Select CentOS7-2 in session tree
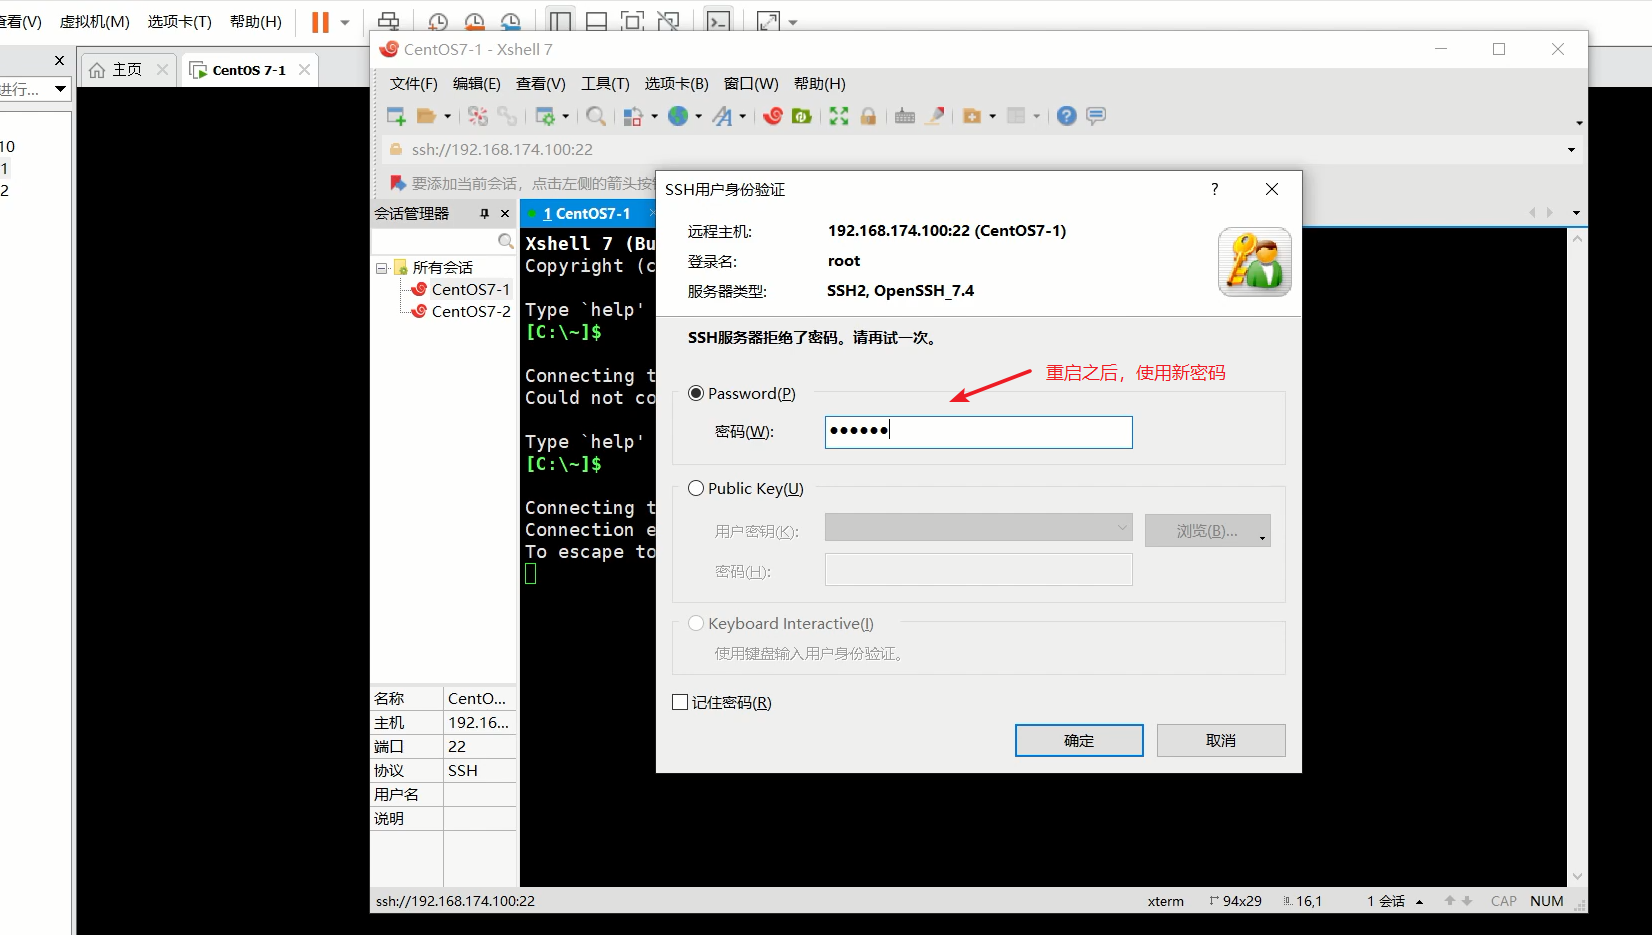 click(x=471, y=312)
